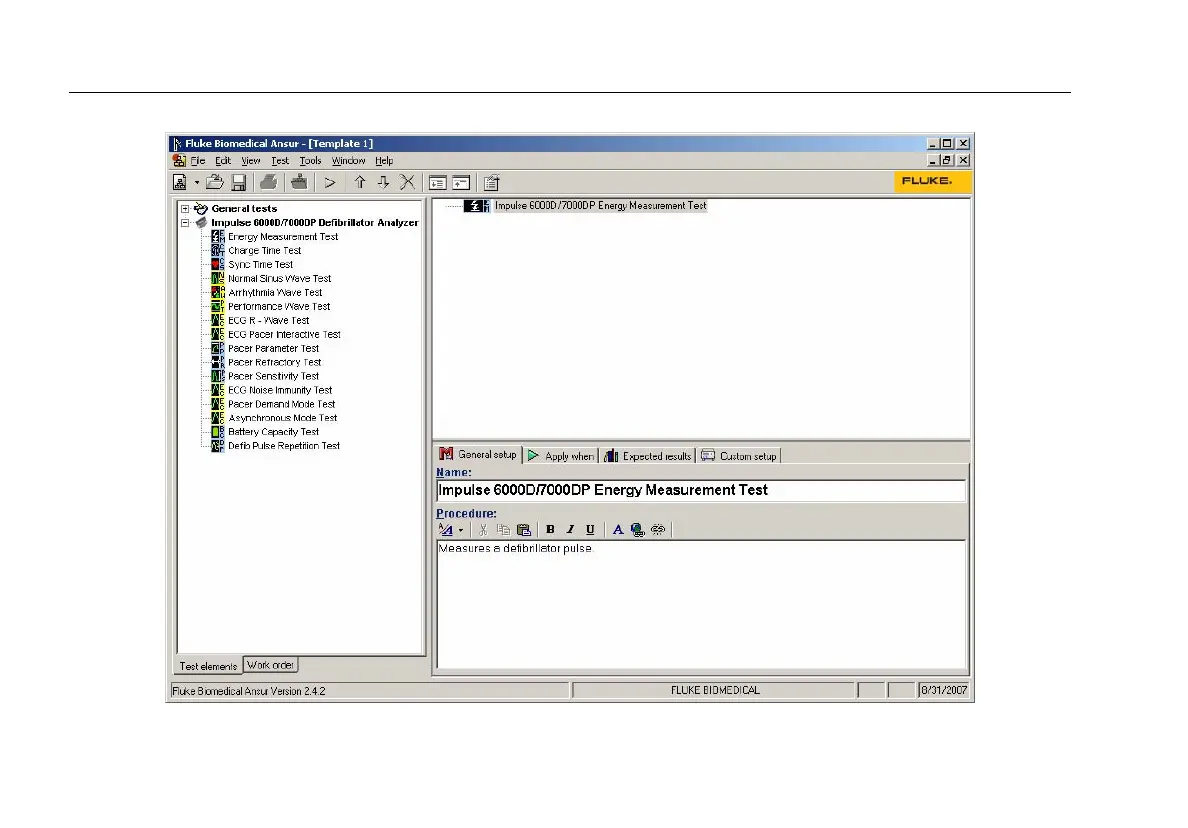Delete selected element with X icon

408,183
